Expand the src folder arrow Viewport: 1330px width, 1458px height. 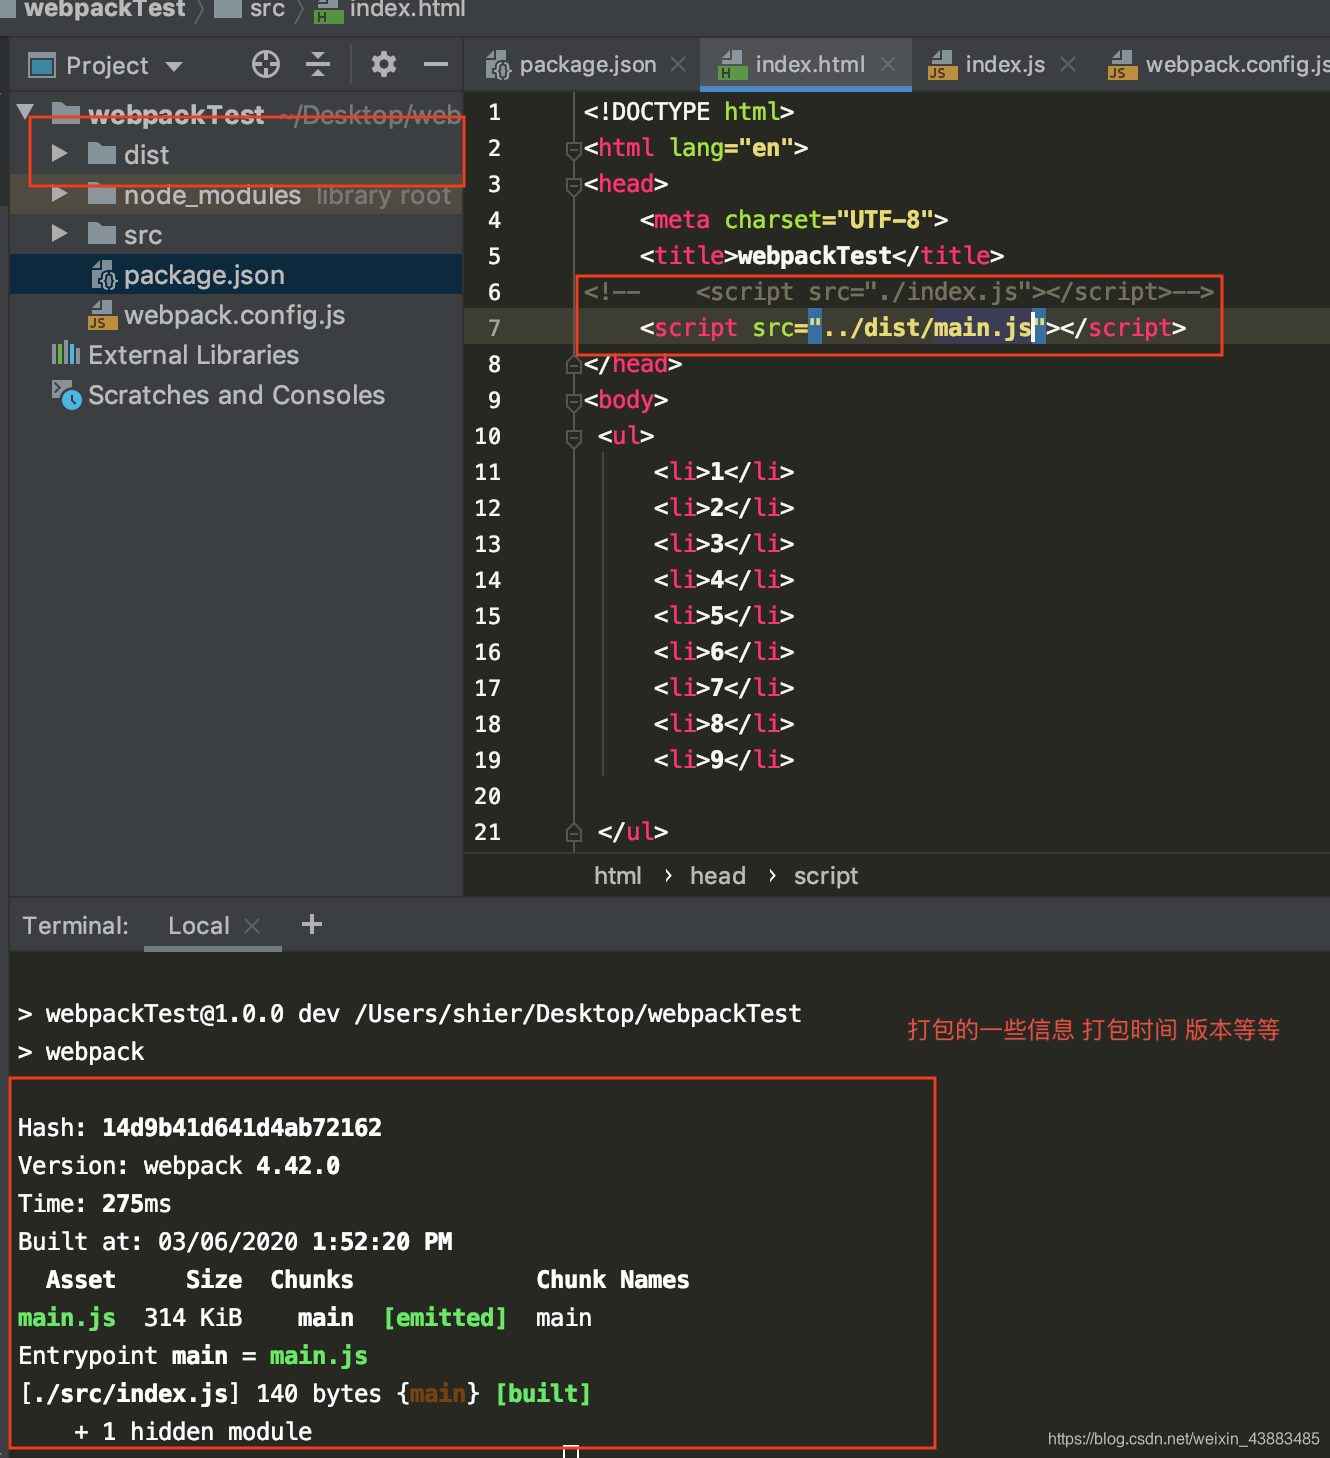click(x=59, y=233)
